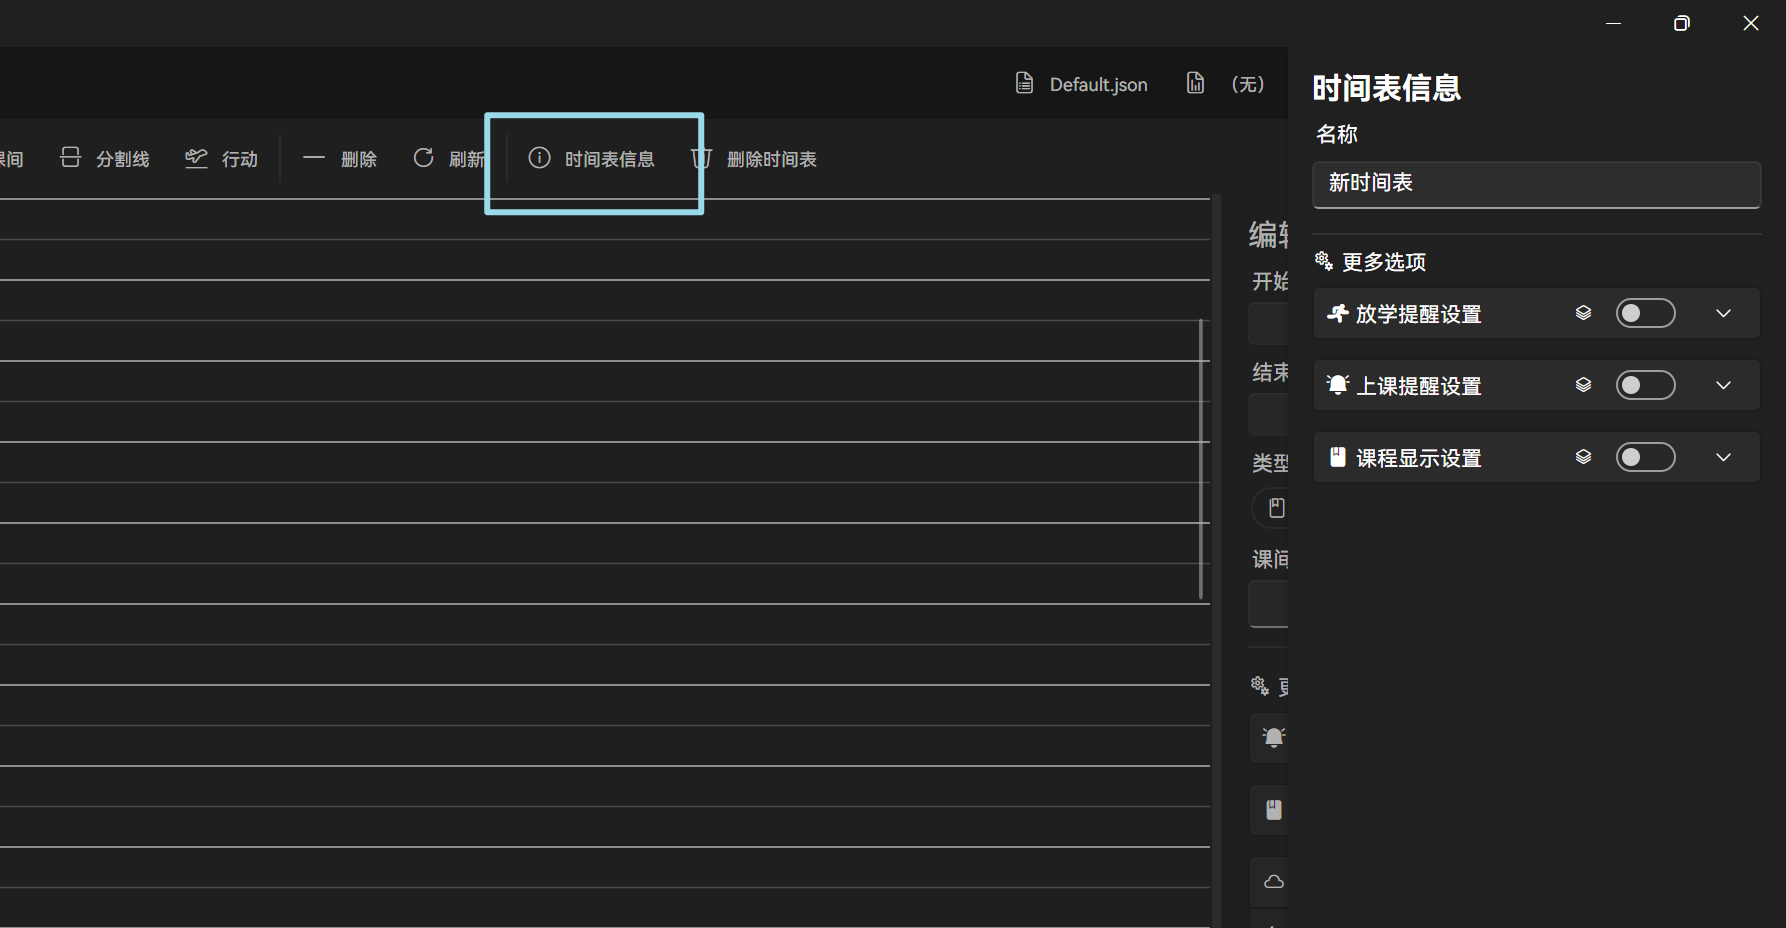Expand the 放学提醒设置 section
The width and height of the screenshot is (1786, 928).
coord(1722,313)
